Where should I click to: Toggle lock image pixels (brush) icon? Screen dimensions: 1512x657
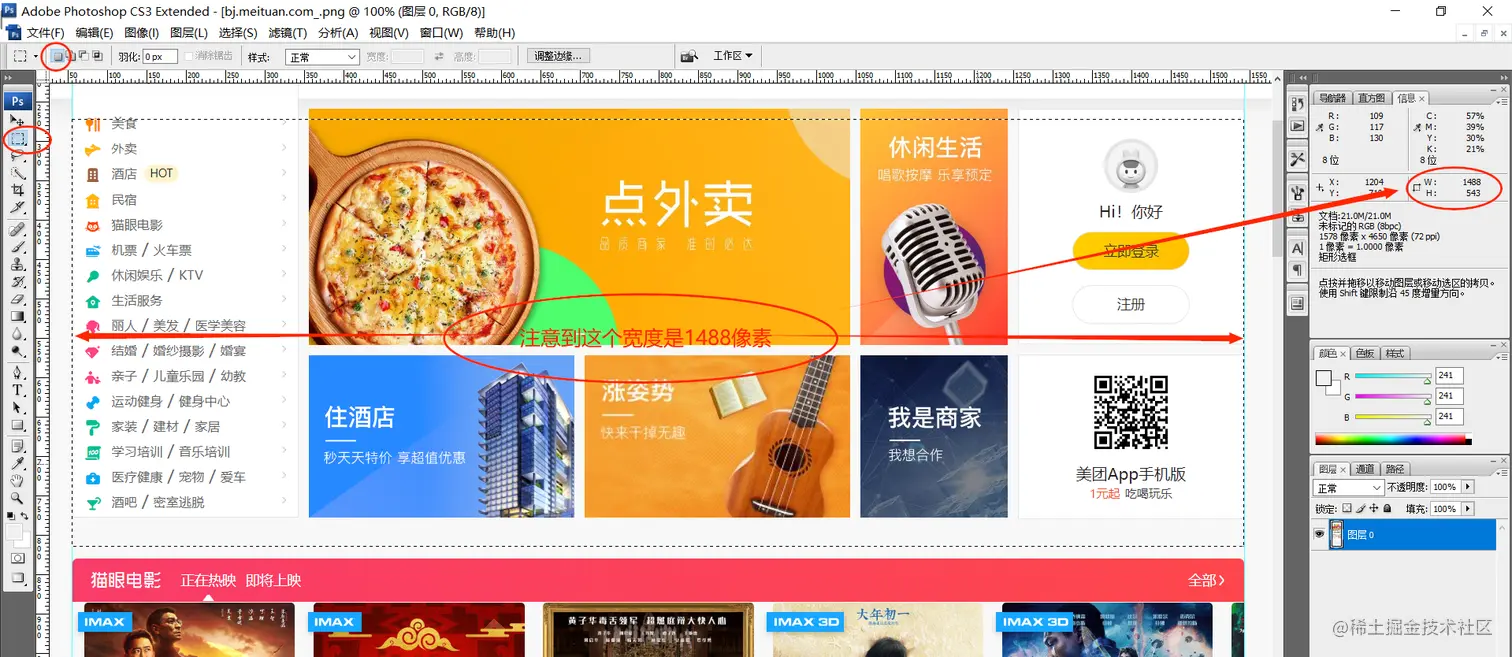pos(1361,509)
